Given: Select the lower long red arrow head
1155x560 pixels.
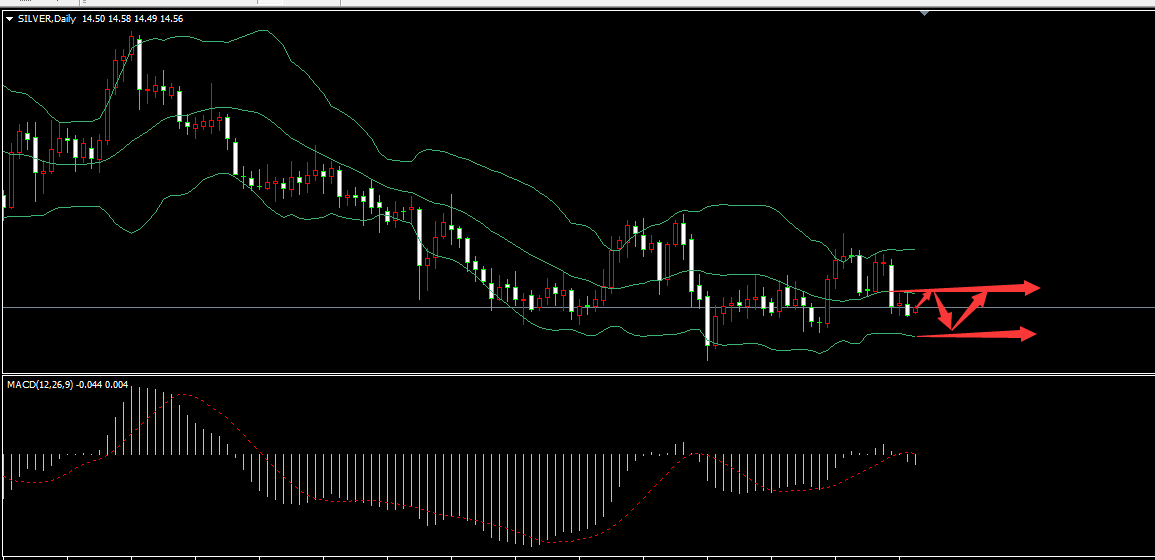Looking at the screenshot, I should 1025,334.
